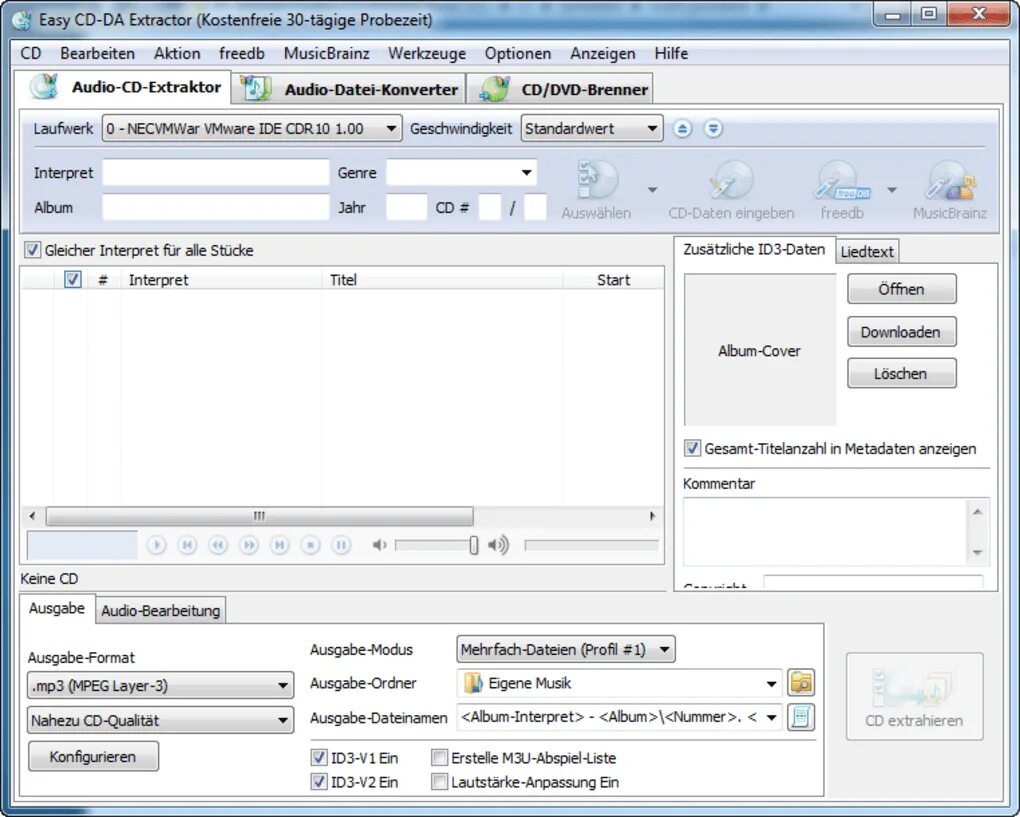Click the low volume speaker icon
This screenshot has height=817, width=1020.
379,545
